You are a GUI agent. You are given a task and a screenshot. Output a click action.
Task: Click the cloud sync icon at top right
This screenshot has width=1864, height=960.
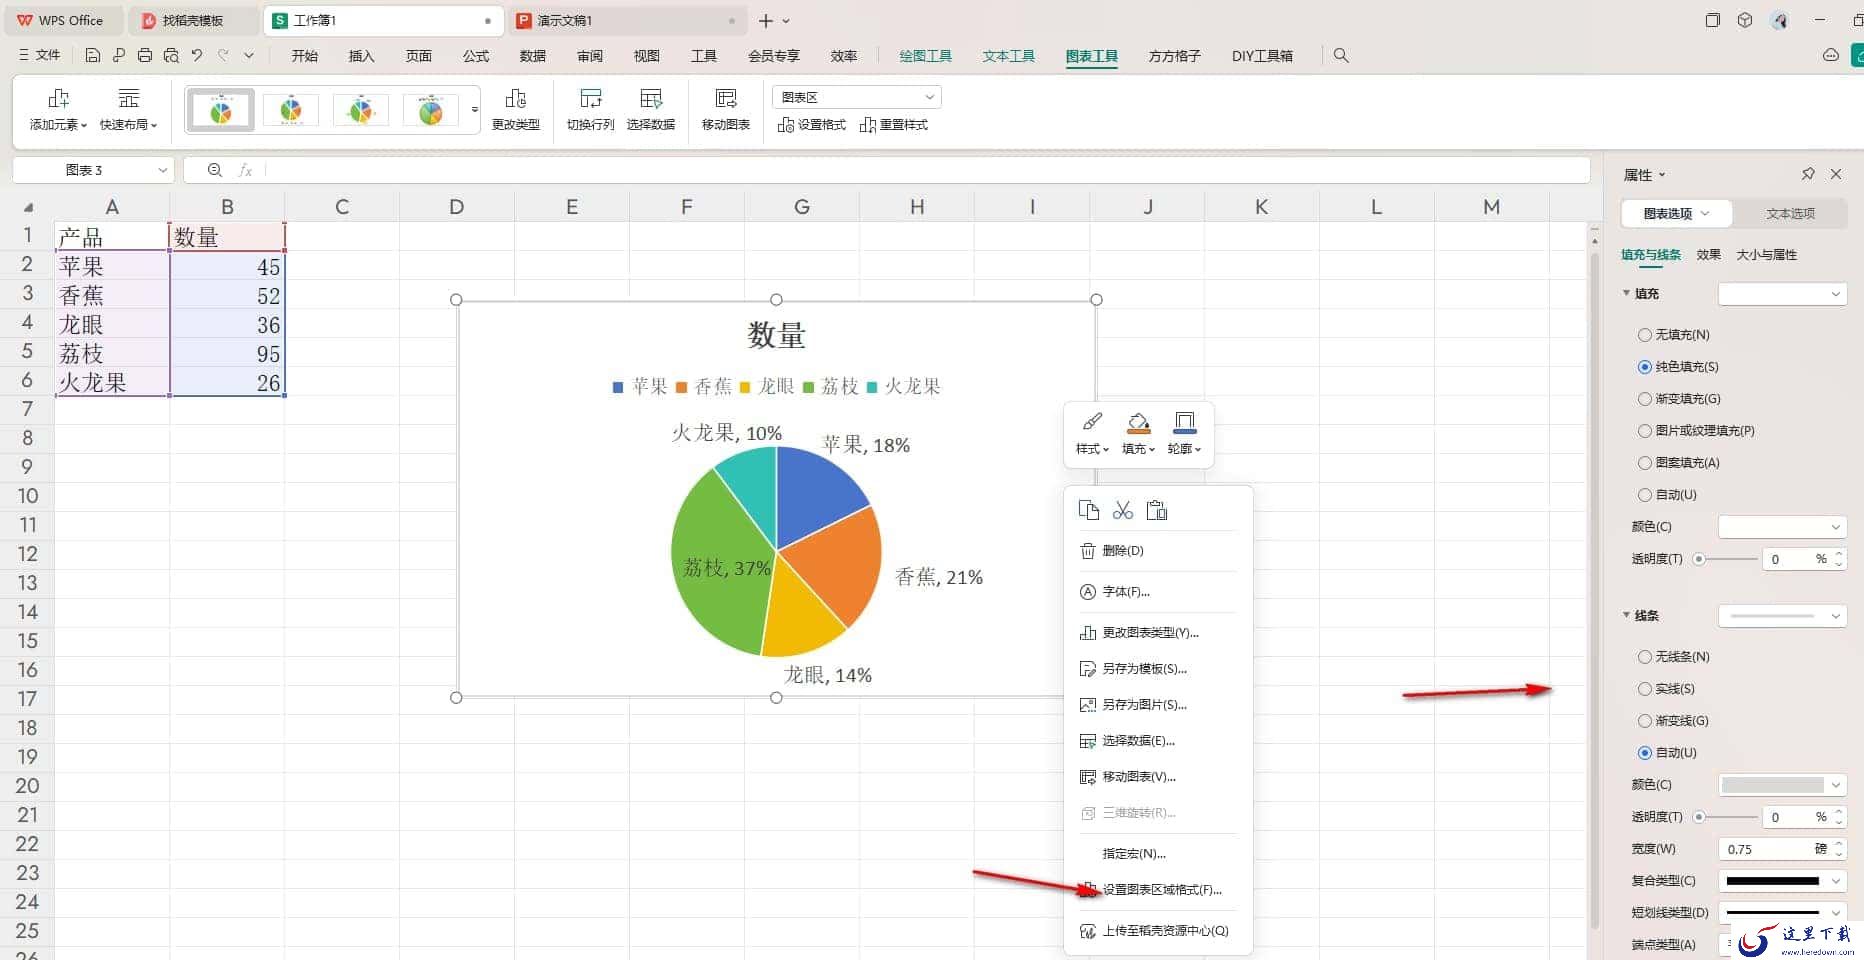[1831, 56]
